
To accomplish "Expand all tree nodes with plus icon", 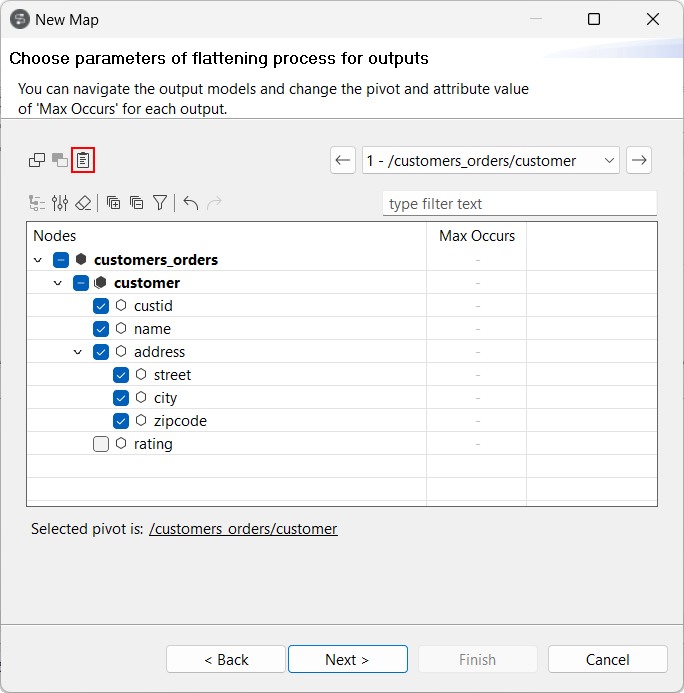I will pos(113,203).
